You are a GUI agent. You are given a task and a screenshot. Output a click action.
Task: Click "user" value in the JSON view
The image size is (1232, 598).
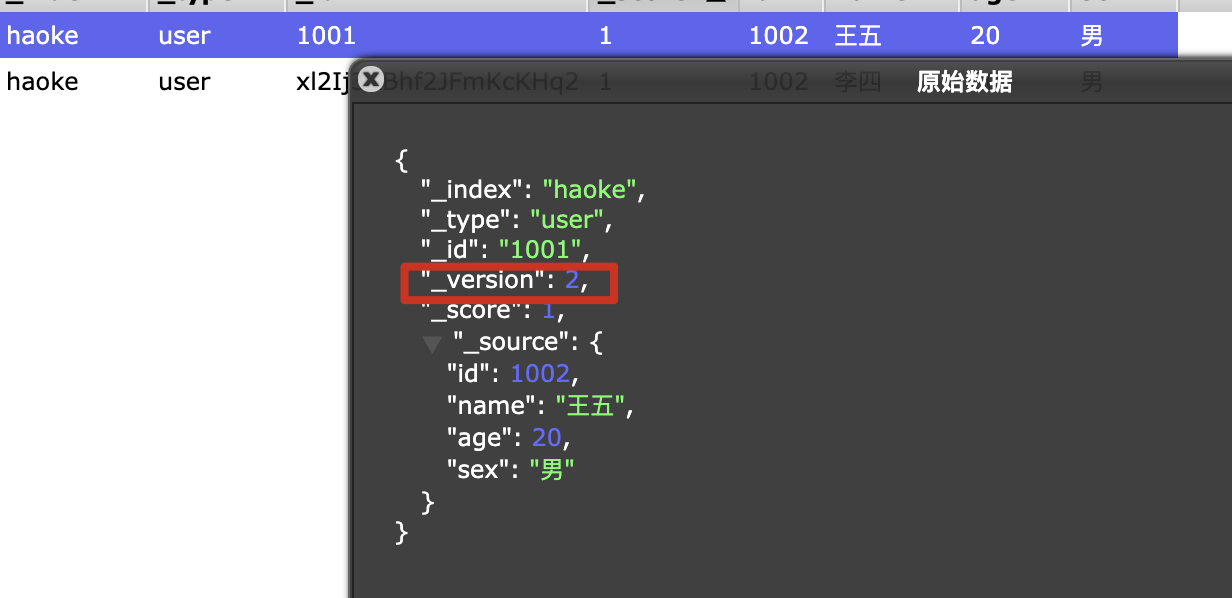[x=565, y=219]
